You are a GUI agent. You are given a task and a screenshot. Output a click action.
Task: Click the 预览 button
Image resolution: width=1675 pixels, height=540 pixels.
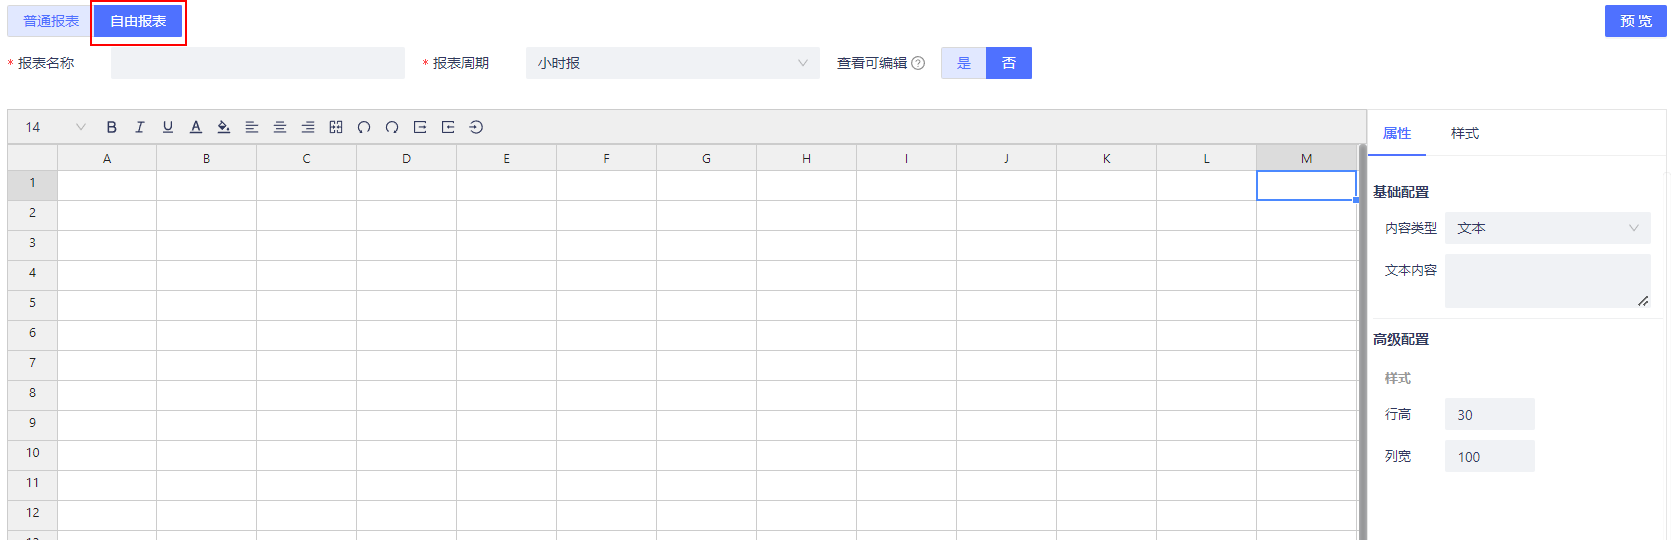[x=1635, y=21]
